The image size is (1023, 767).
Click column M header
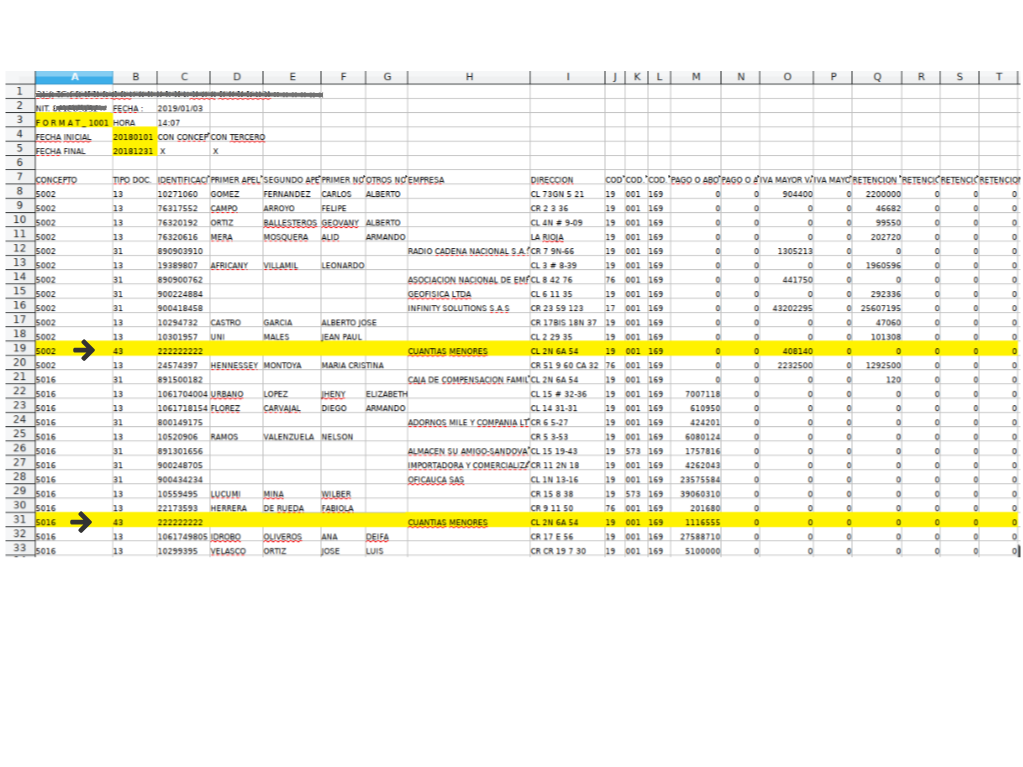(x=695, y=77)
